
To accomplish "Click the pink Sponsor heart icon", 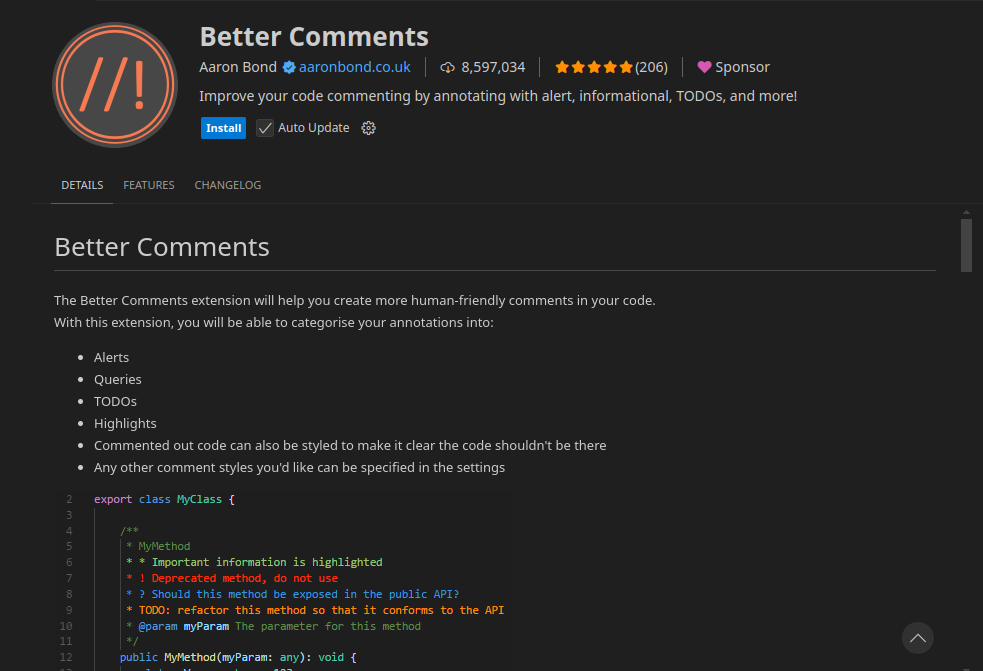I will tap(704, 67).
